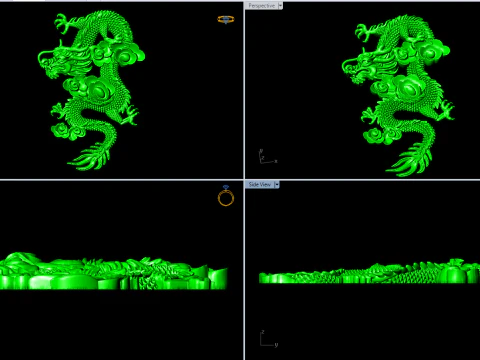This screenshot has height=360, width=480.
Task: Open the Side View viewport dropdown arrow
Action: 276,185
